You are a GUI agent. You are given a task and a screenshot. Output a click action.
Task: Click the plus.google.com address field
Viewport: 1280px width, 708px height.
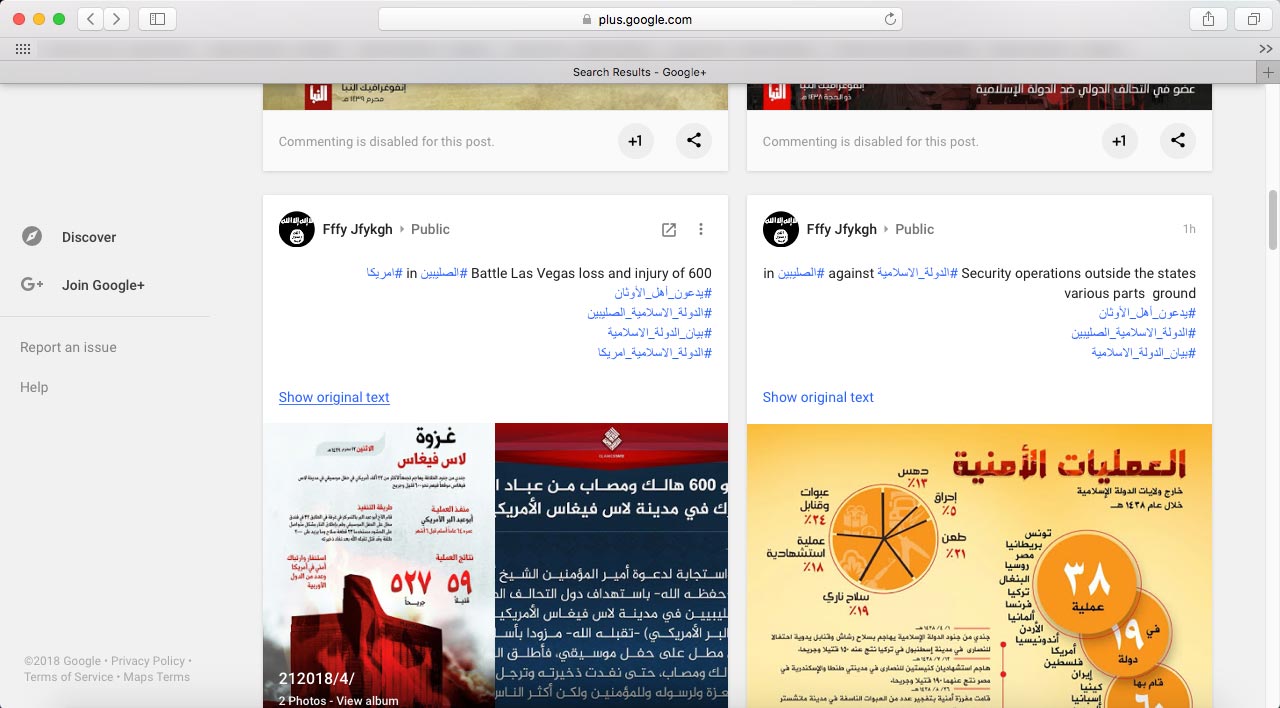(x=640, y=19)
